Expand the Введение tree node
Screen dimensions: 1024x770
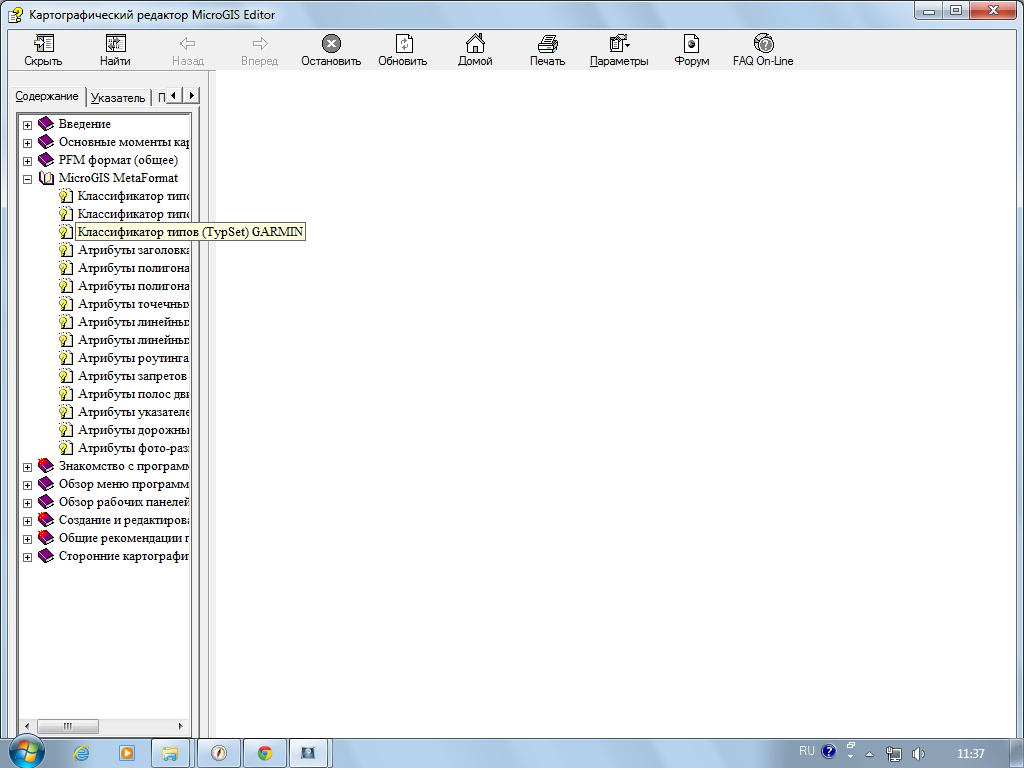[28, 125]
